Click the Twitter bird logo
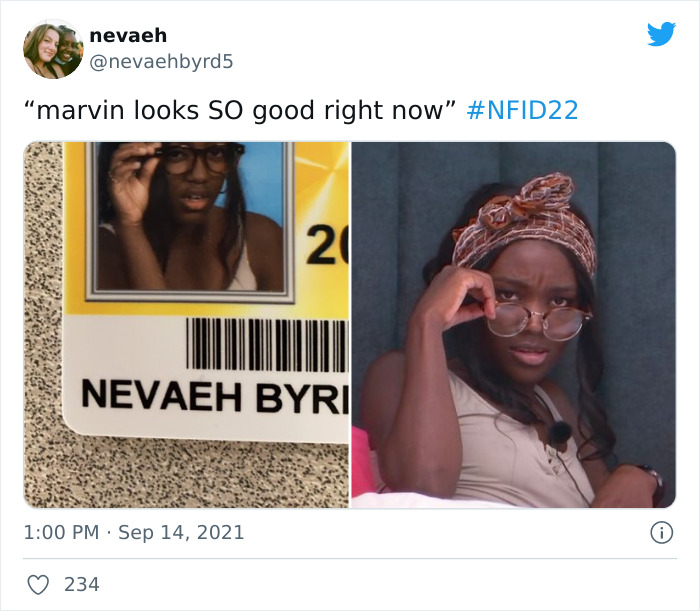This screenshot has height=611, width=700. pyautogui.click(x=661, y=33)
